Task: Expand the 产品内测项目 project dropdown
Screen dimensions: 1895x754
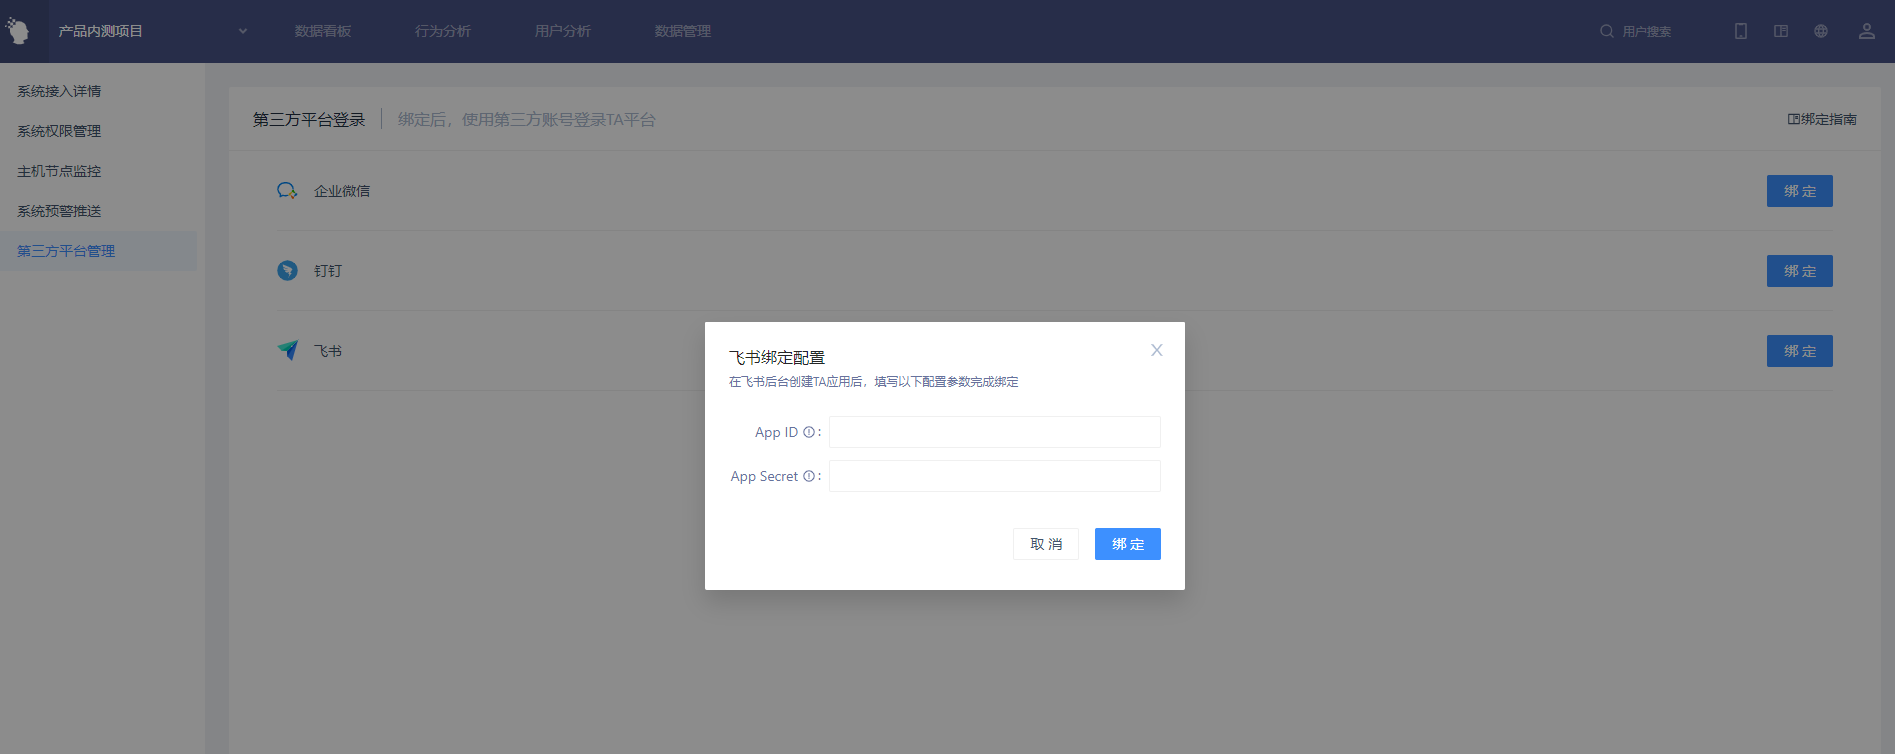Action: click(242, 31)
